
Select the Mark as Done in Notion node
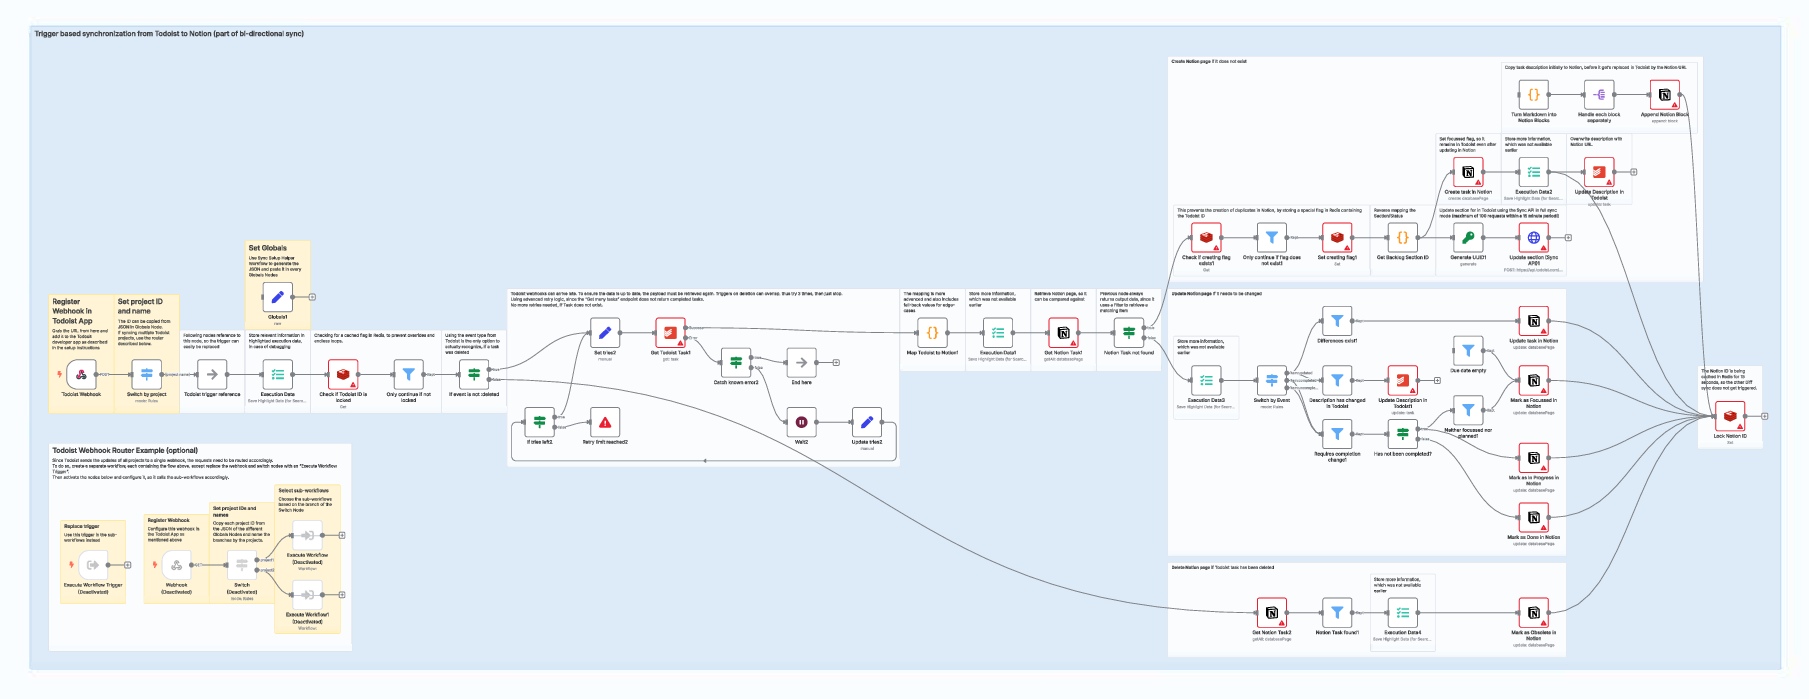[1534, 517]
